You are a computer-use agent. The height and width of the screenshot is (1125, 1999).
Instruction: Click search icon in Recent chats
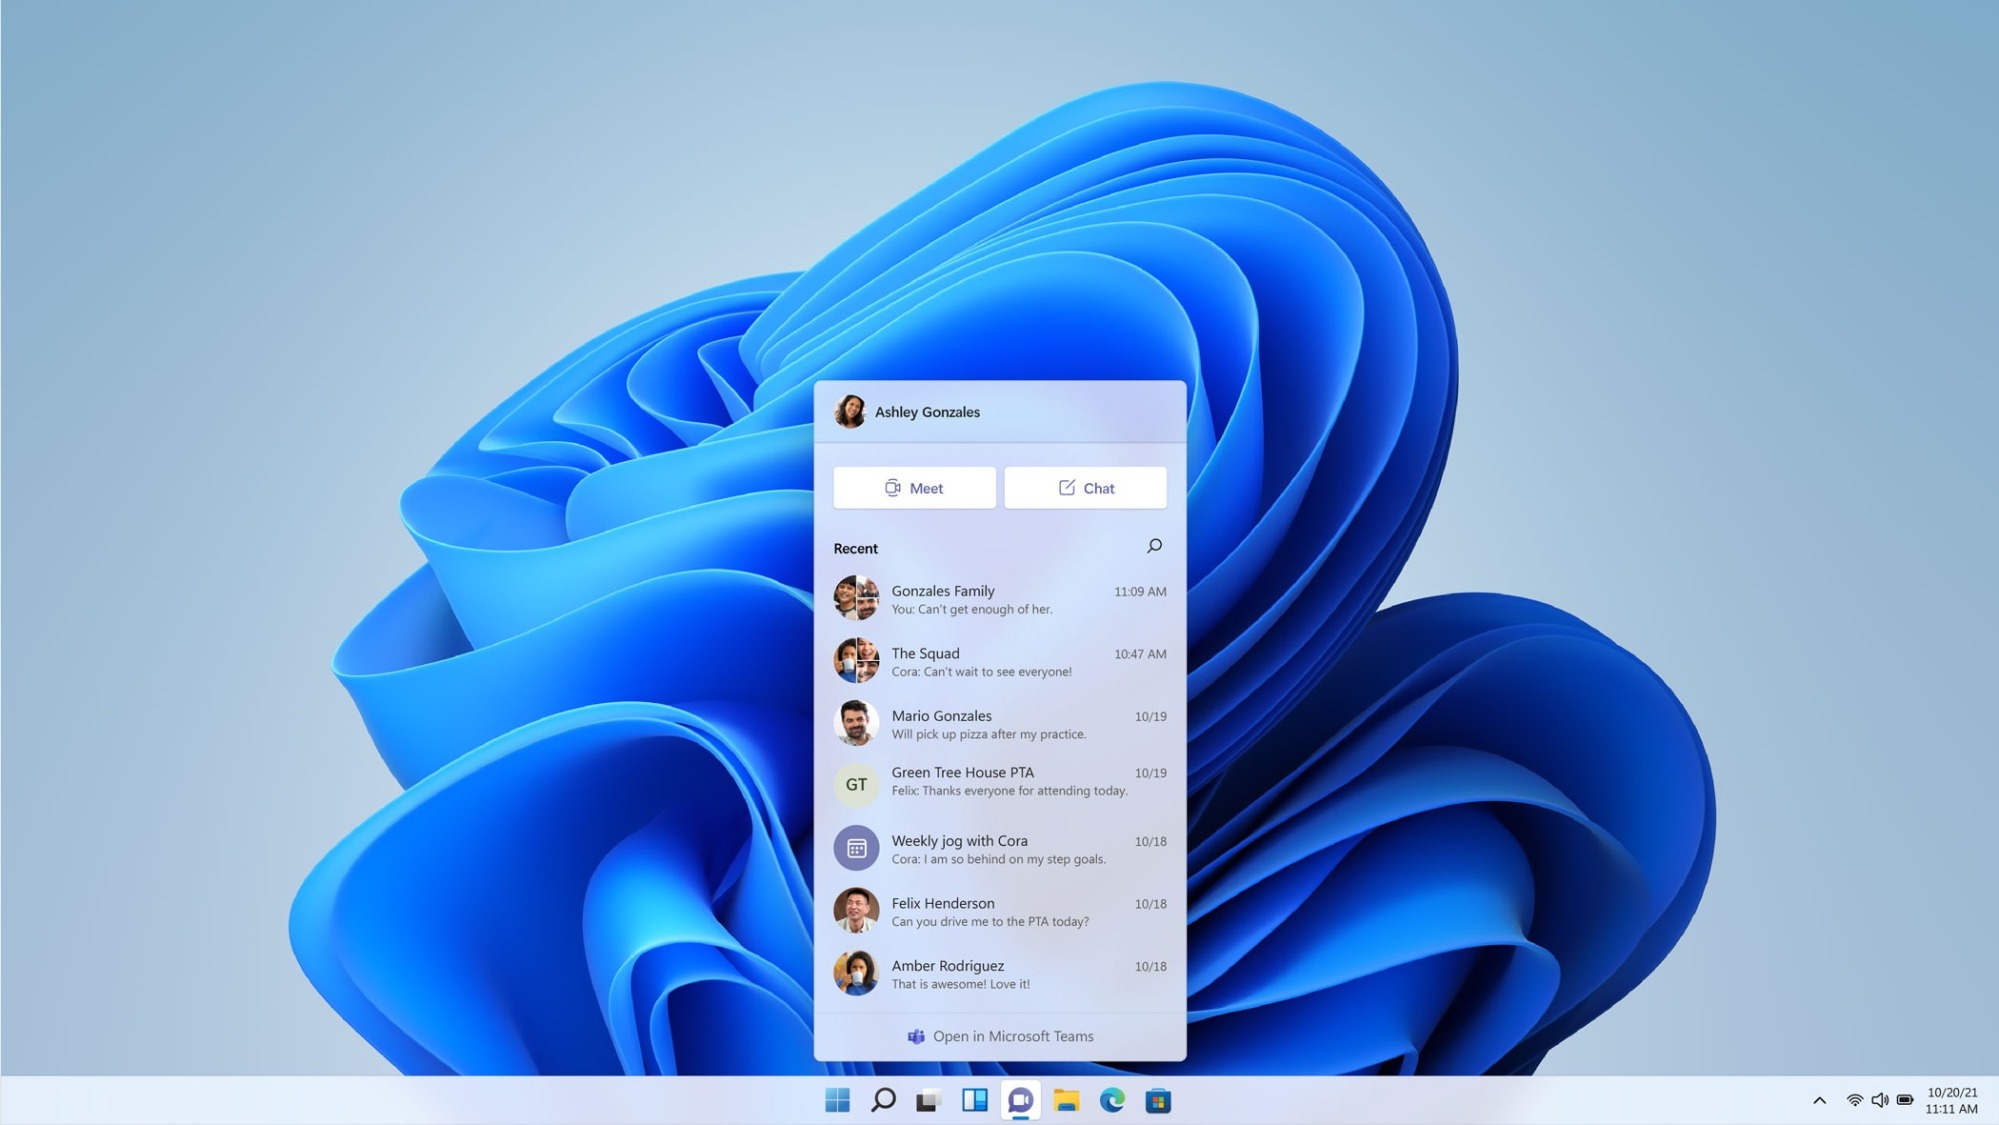point(1155,545)
